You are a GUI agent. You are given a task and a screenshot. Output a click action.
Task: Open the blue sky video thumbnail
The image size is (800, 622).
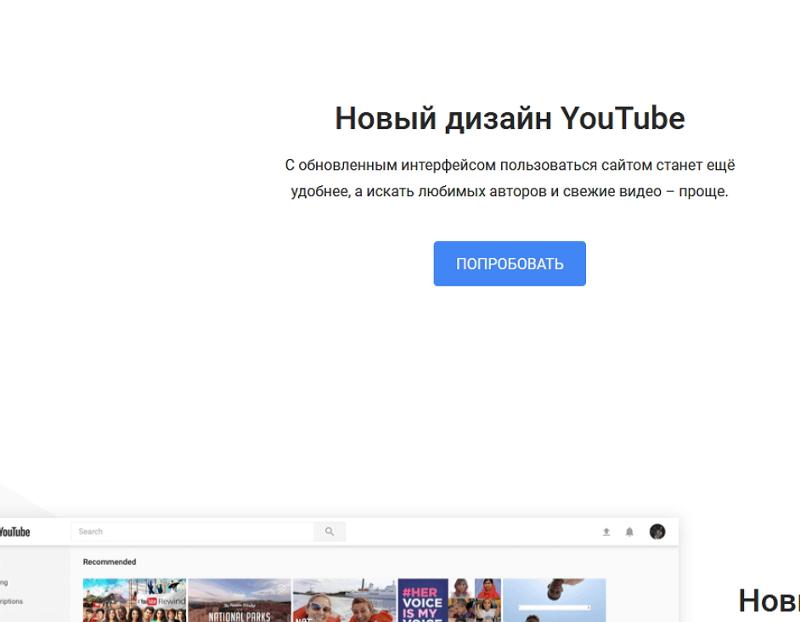(x=554, y=600)
